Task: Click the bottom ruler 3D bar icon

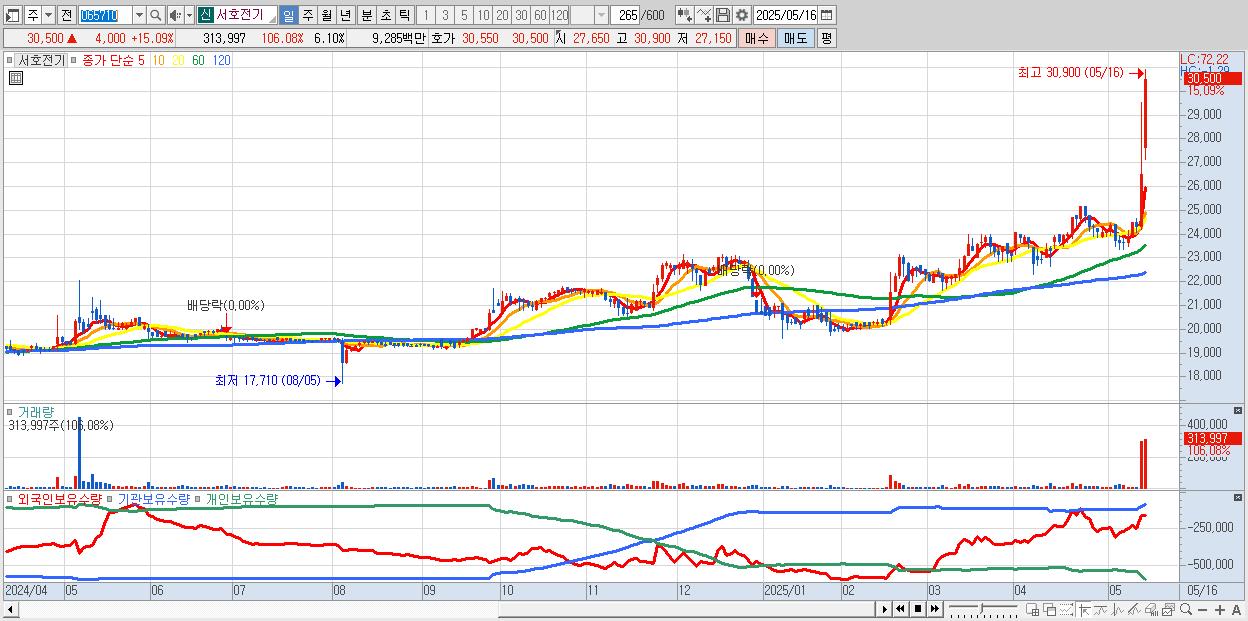Action: click(x=1151, y=609)
